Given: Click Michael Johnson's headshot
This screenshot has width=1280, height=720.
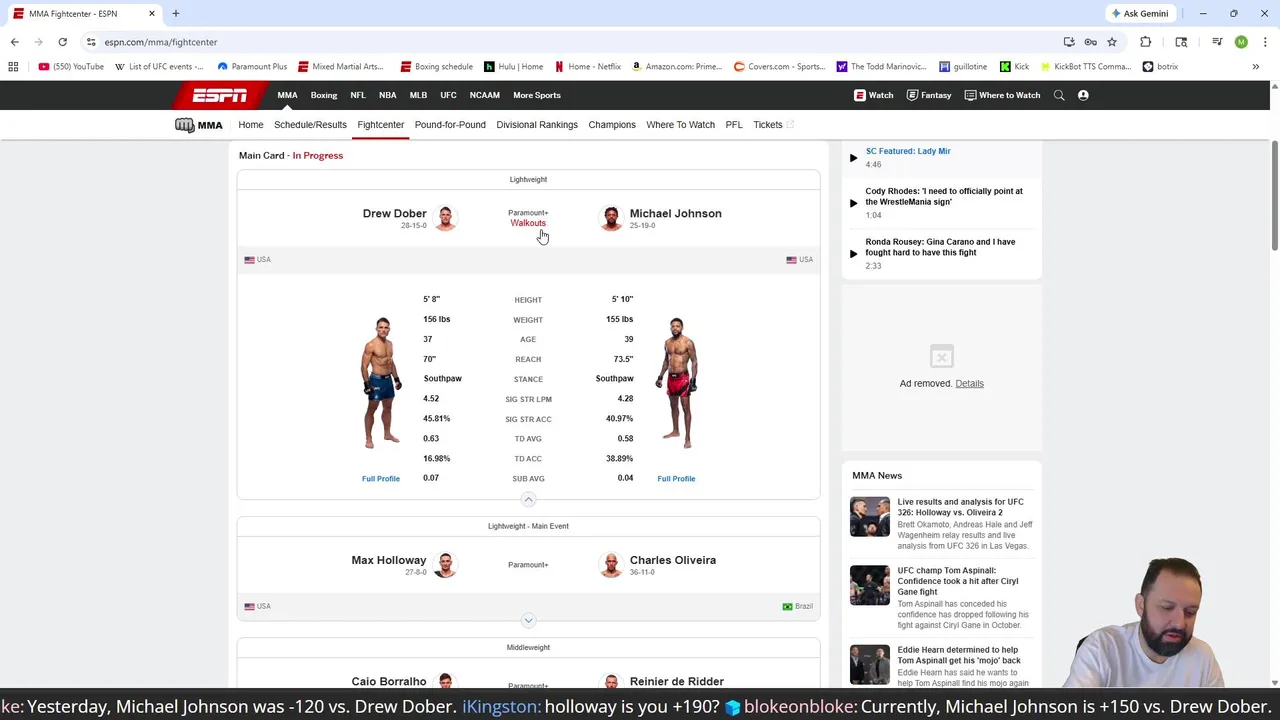Looking at the screenshot, I should tap(610, 218).
